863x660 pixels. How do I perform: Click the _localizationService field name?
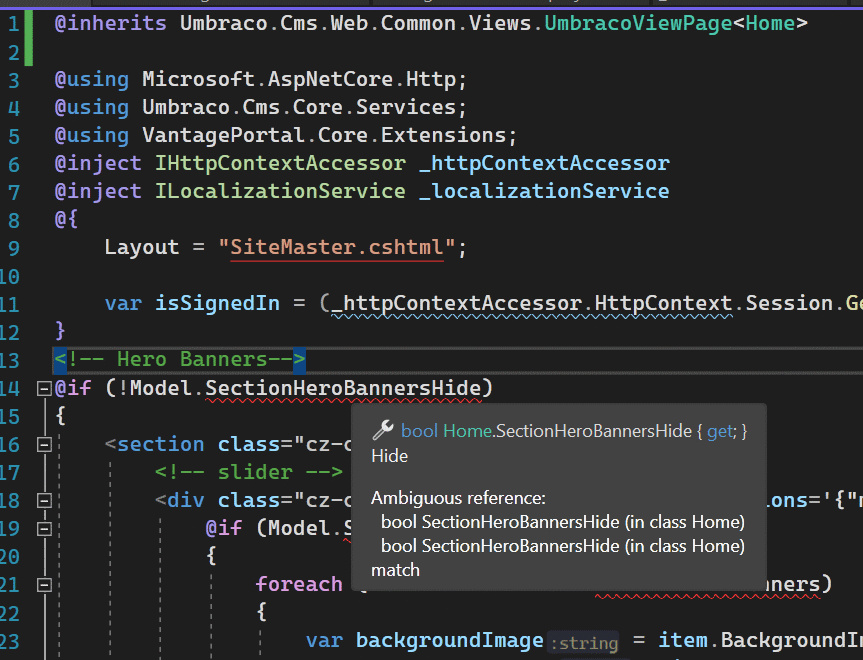(x=544, y=191)
